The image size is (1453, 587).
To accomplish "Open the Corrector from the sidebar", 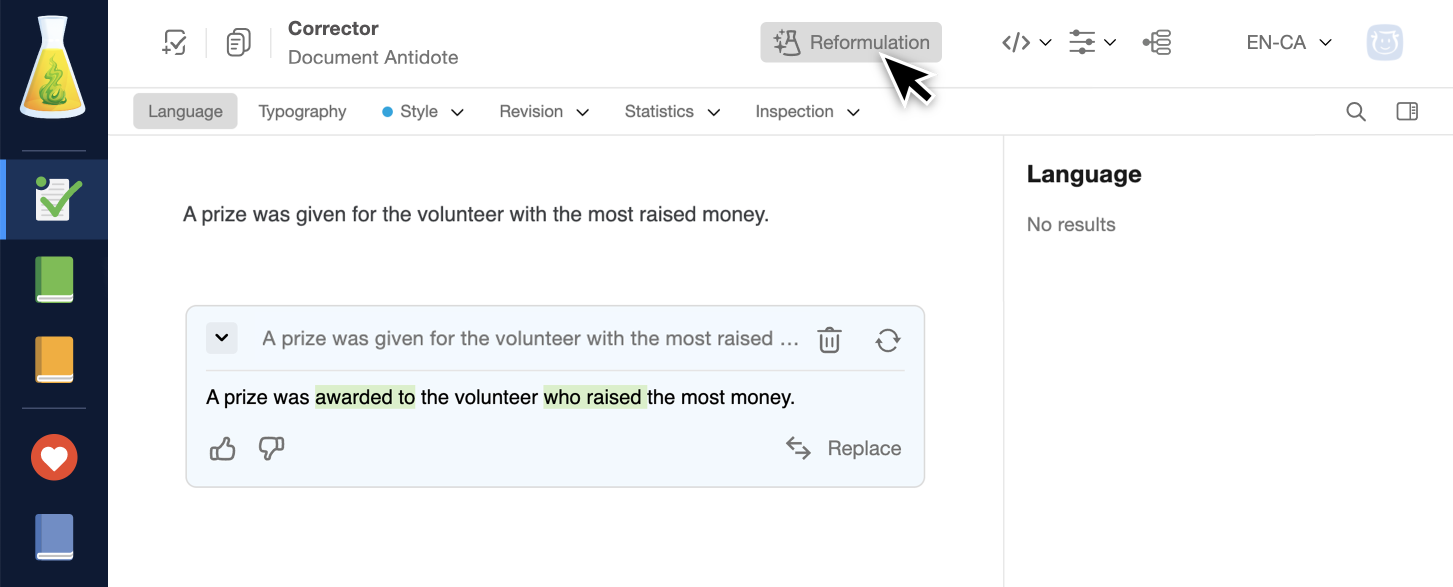I will 56,199.
